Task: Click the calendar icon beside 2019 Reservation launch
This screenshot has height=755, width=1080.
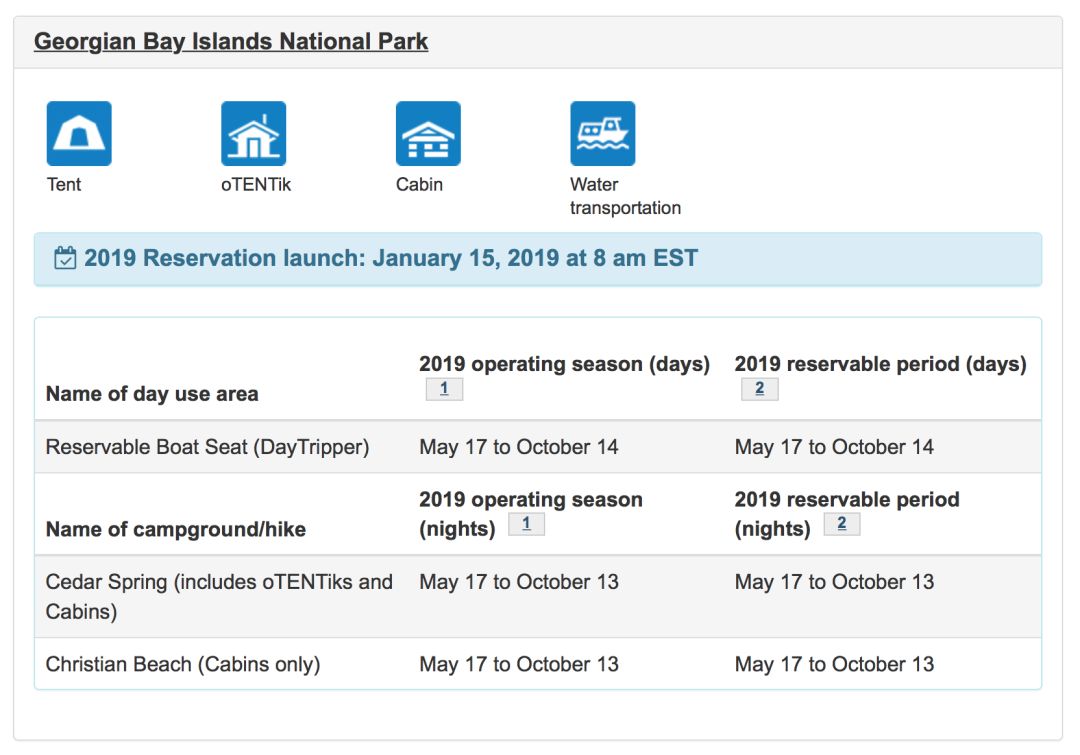Action: (65, 258)
